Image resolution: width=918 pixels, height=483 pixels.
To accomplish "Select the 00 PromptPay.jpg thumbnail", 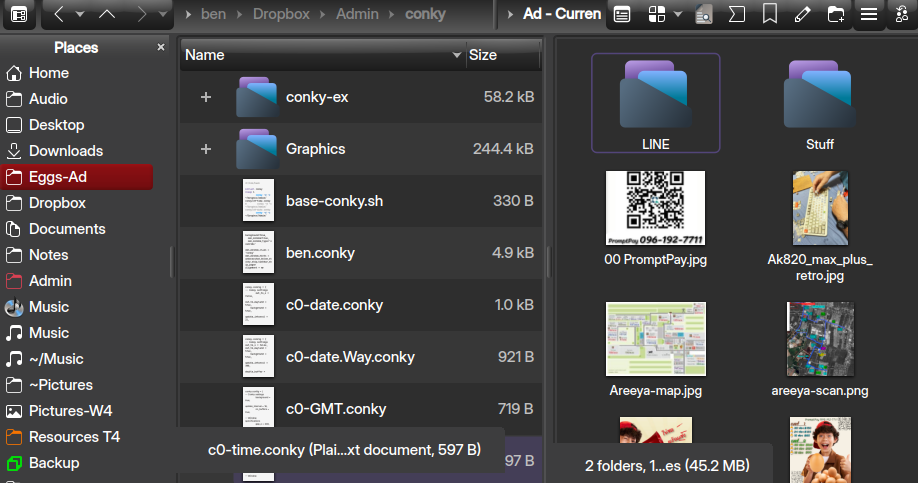I will click(655, 208).
